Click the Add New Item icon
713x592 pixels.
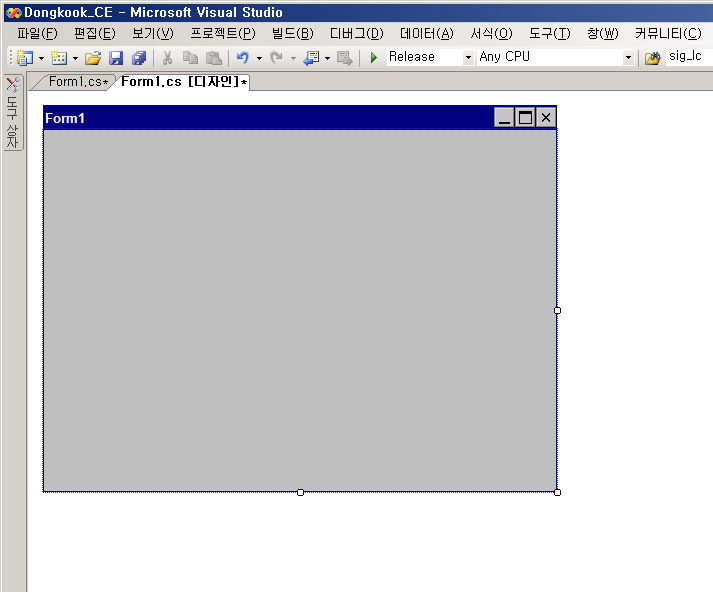click(x=59, y=58)
